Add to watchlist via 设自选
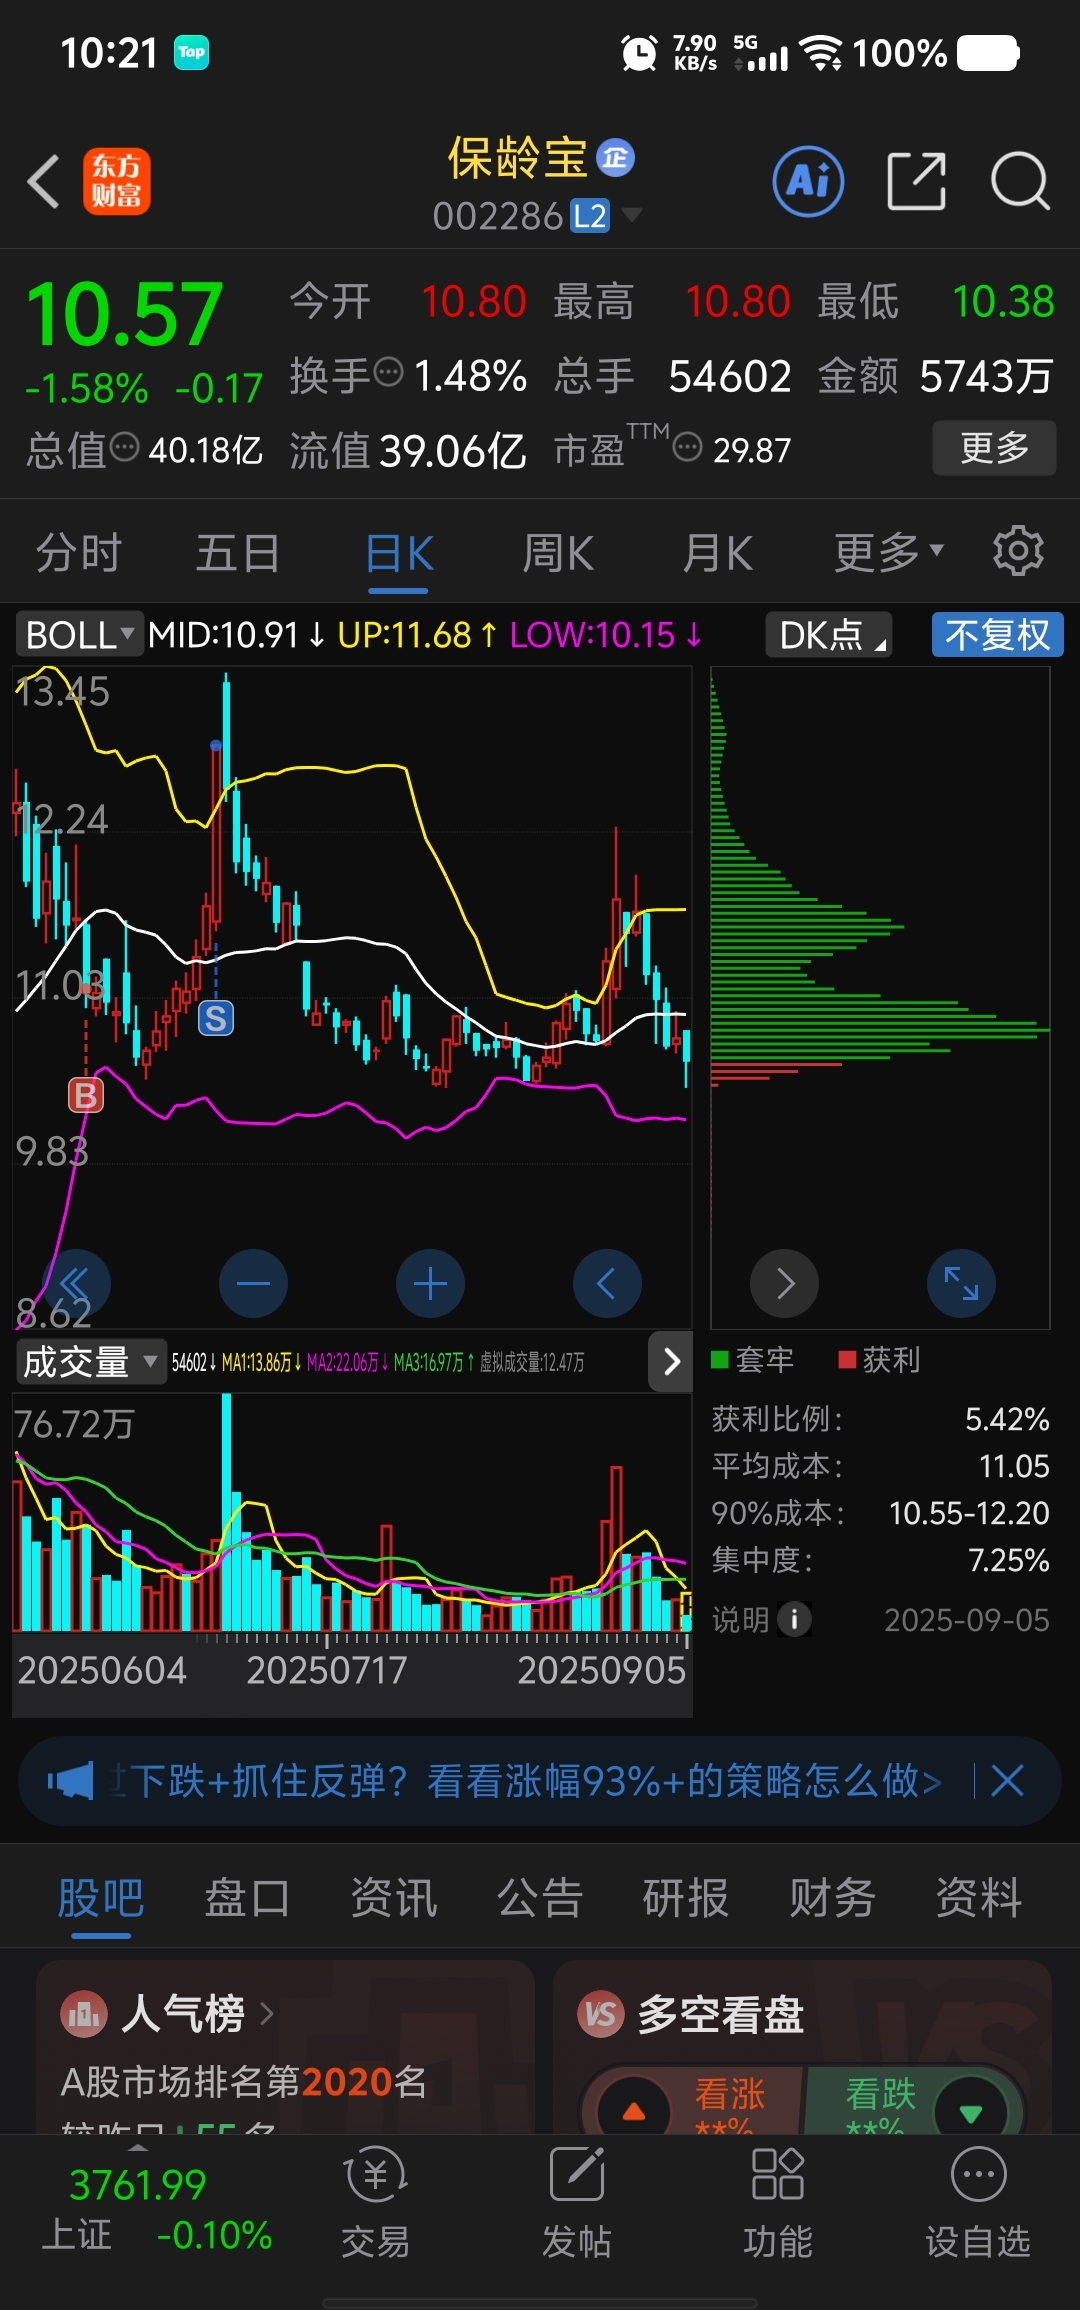This screenshot has height=2310, width=1080. tap(978, 2203)
